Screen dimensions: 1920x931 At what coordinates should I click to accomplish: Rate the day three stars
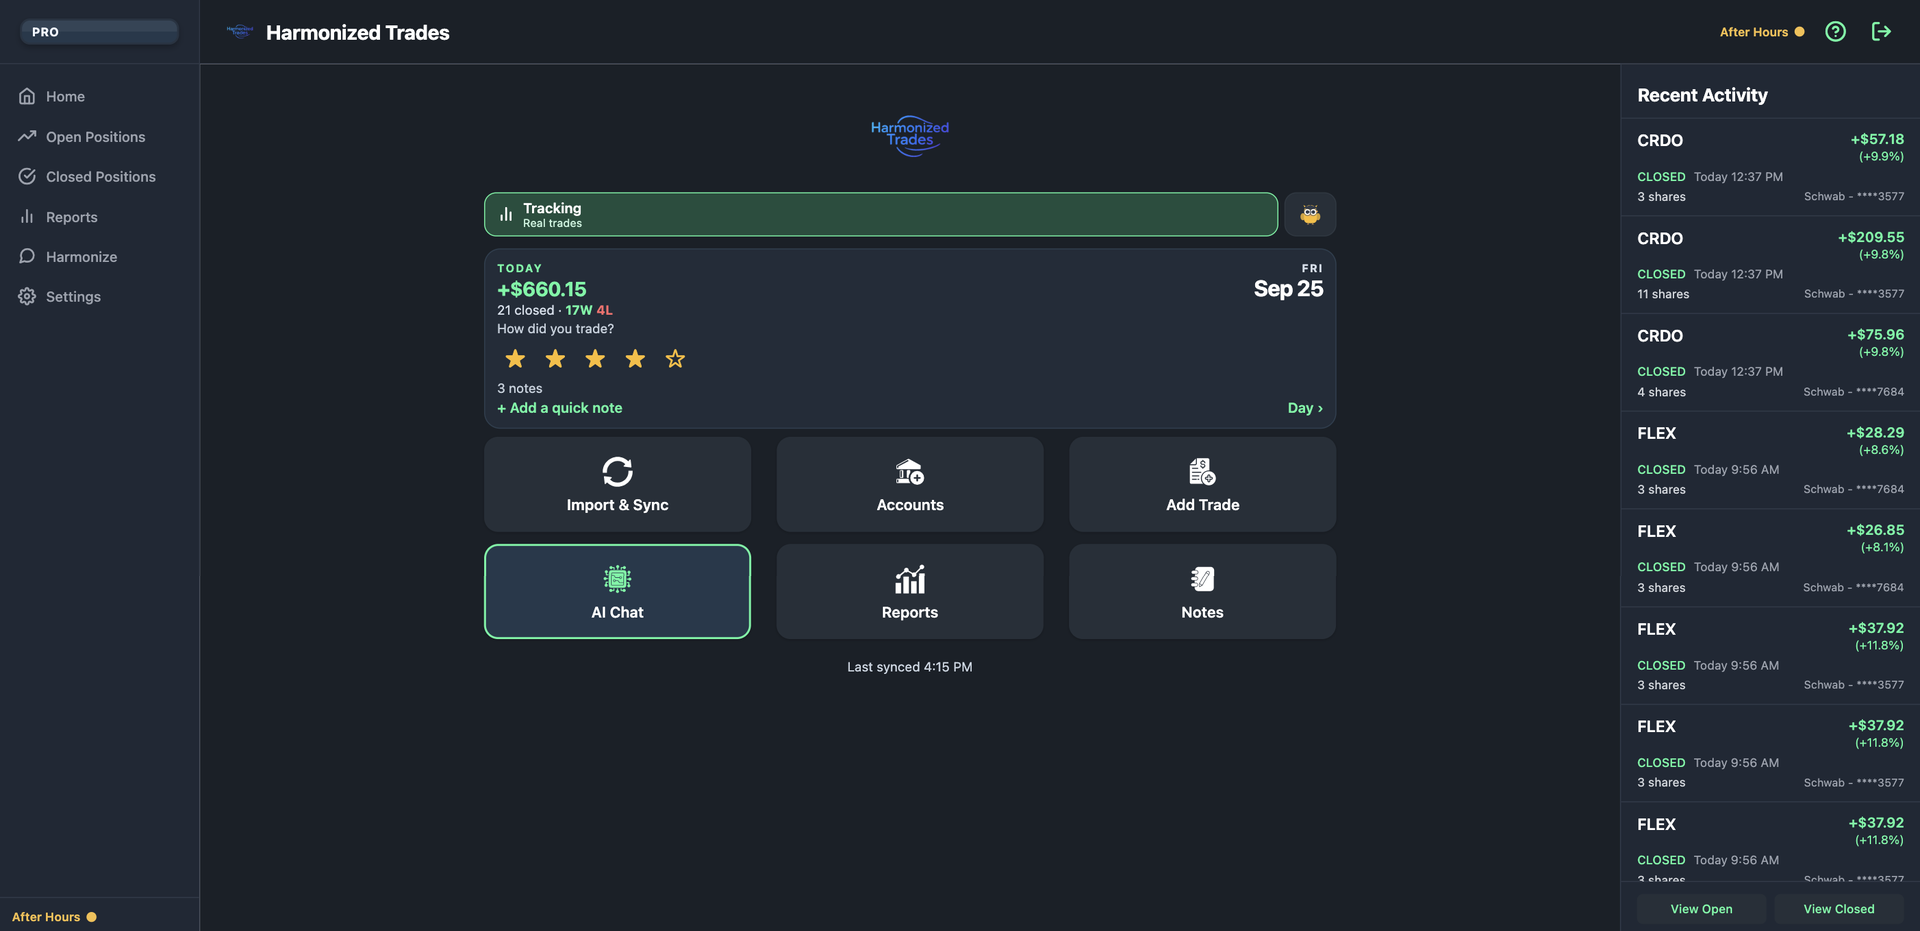click(595, 358)
